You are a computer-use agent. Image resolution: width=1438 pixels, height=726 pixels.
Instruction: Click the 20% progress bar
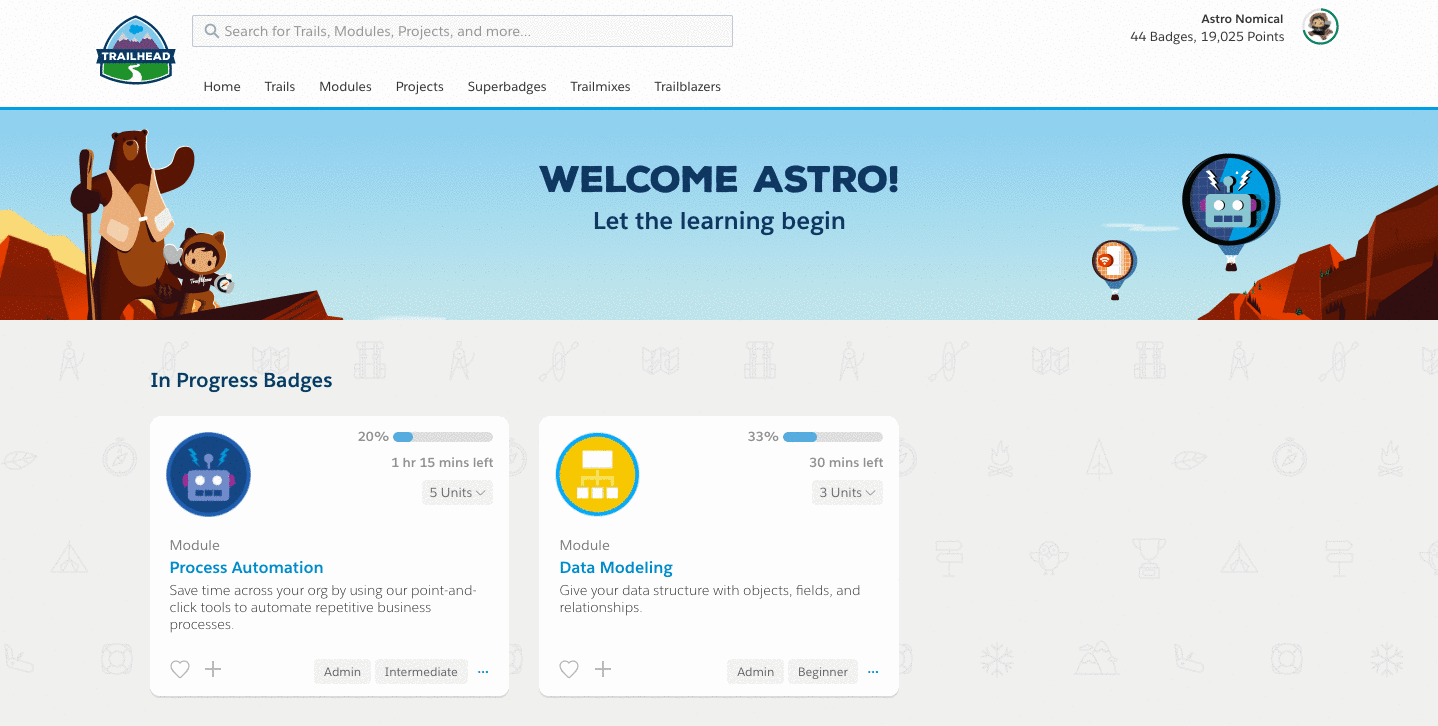[443, 437]
